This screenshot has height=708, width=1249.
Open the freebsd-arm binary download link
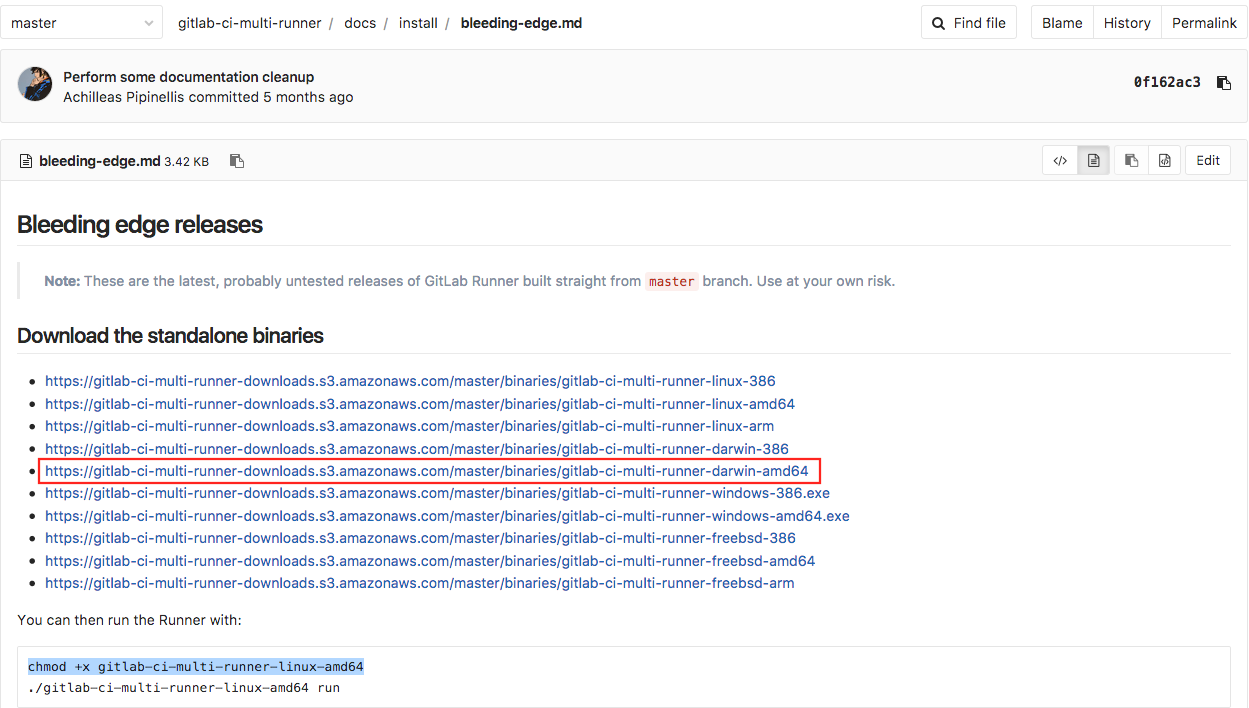pos(419,583)
